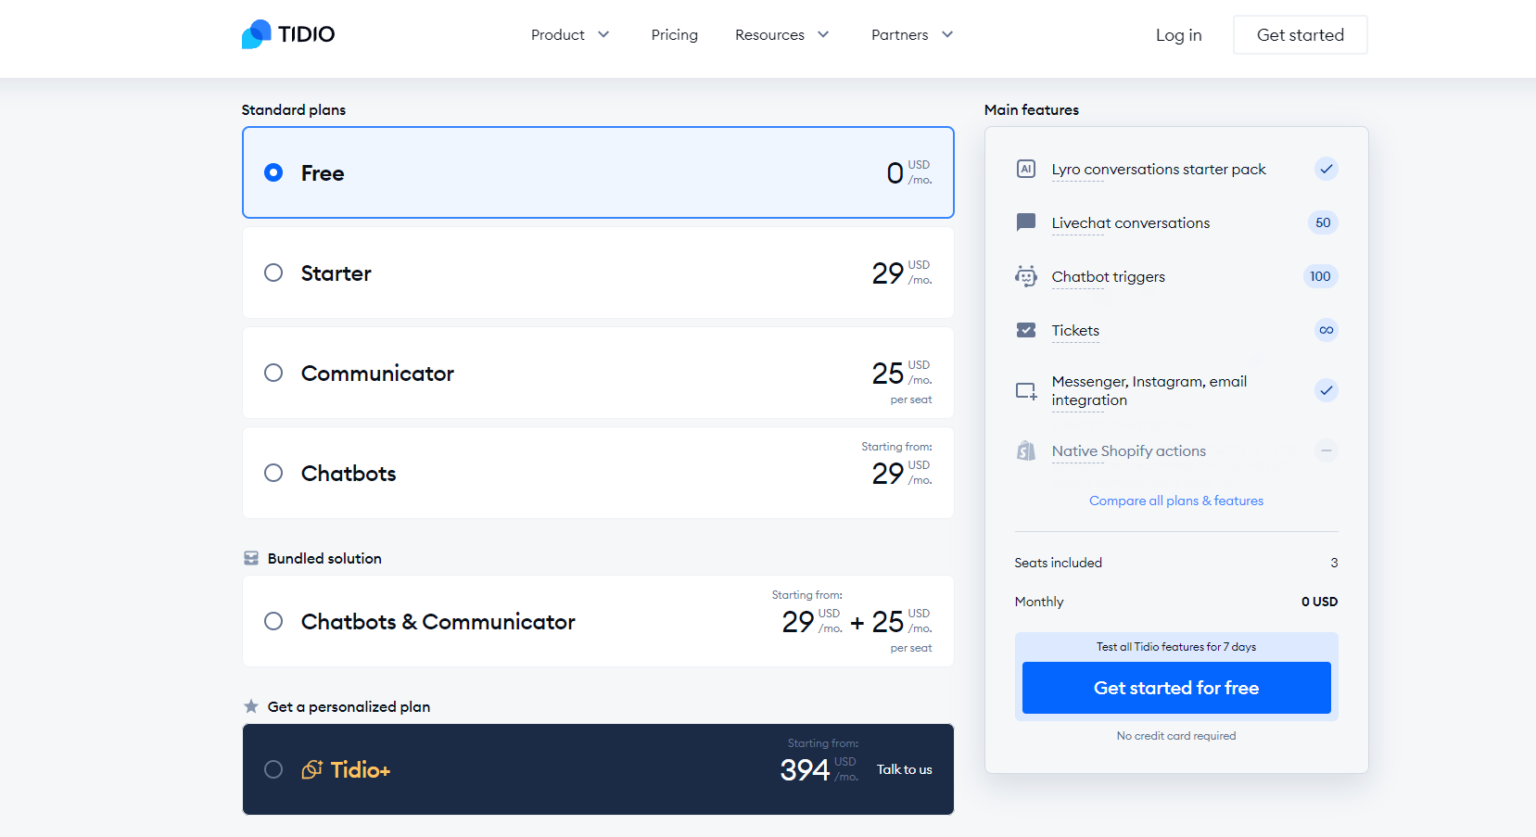
Task: Click the Bundled solution package icon
Action: [249, 558]
